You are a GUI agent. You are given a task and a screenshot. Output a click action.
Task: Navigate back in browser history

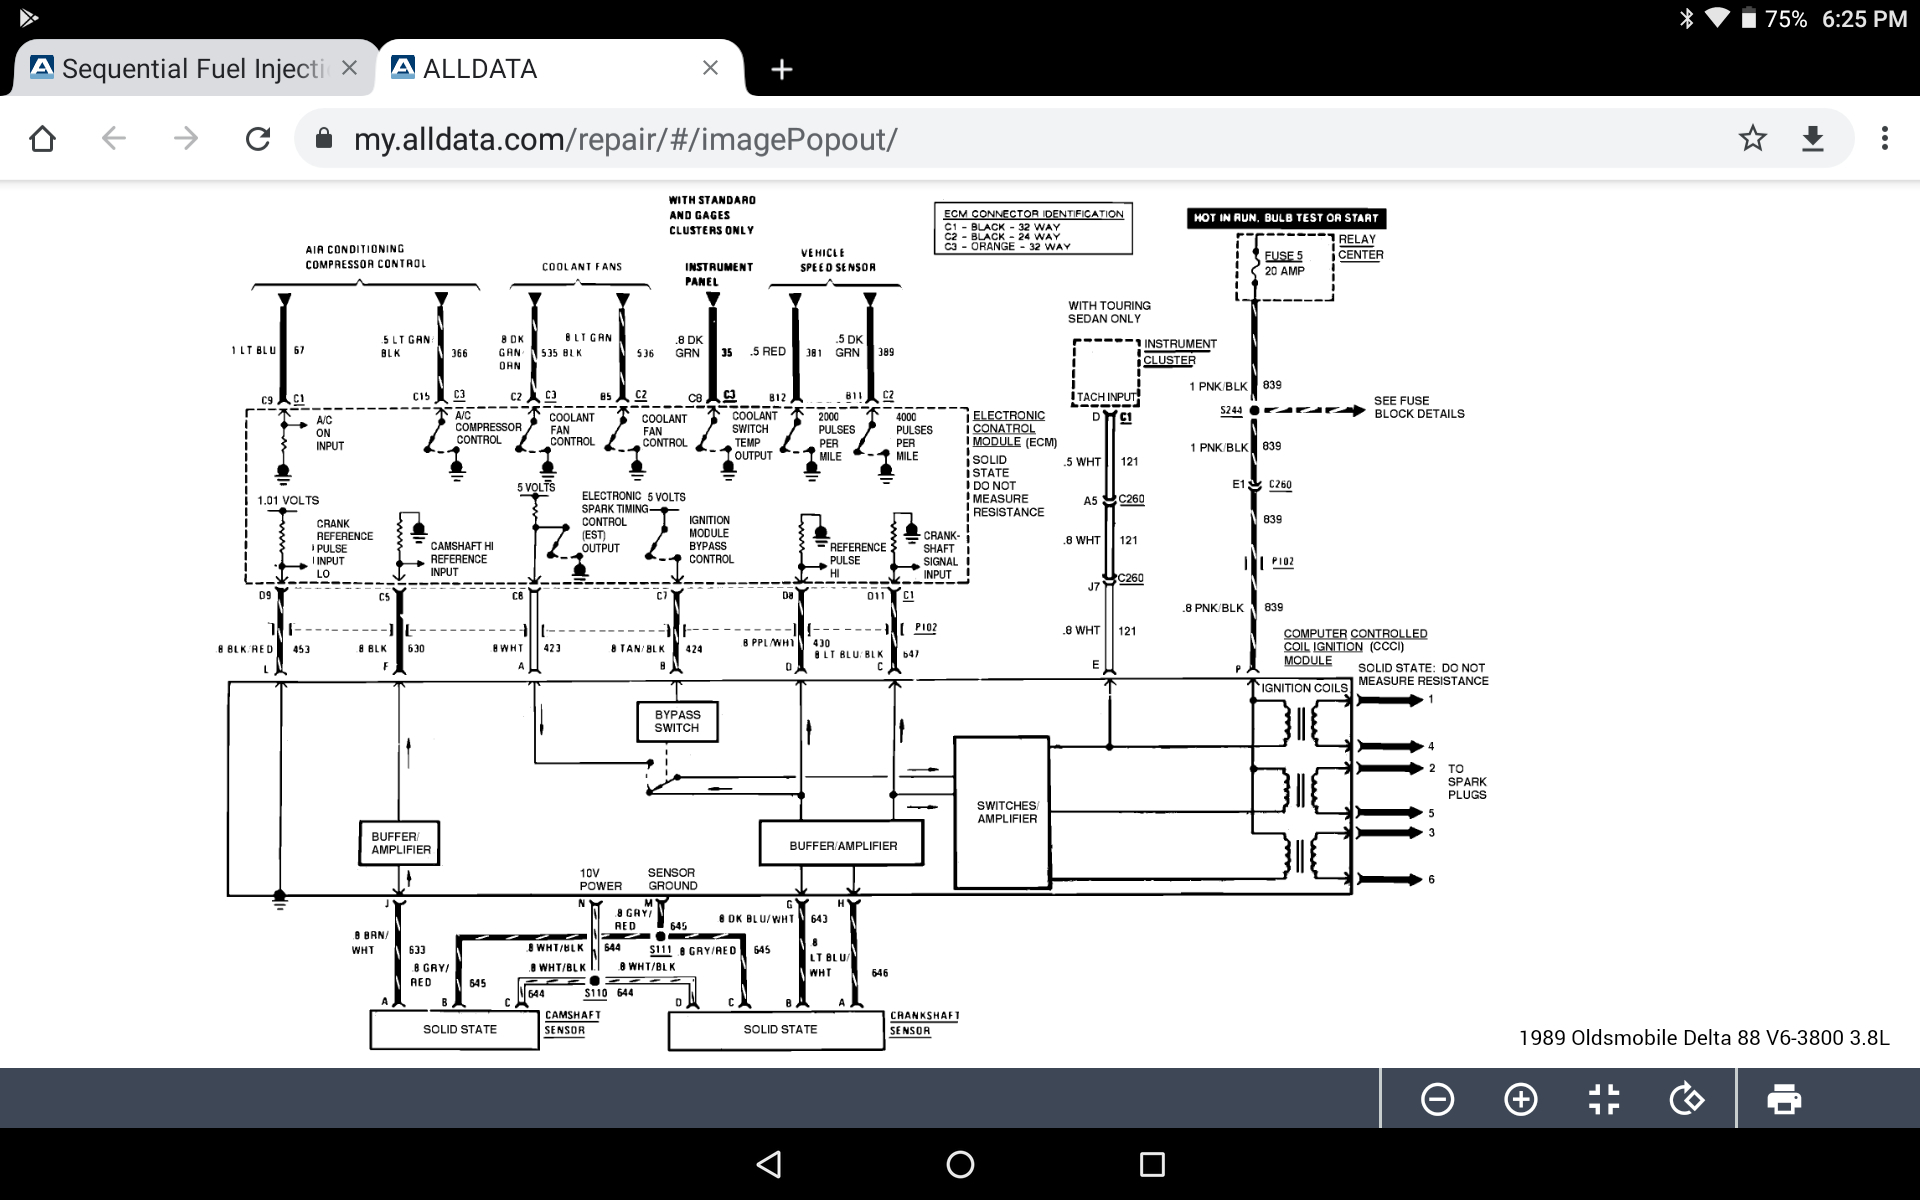point(114,138)
